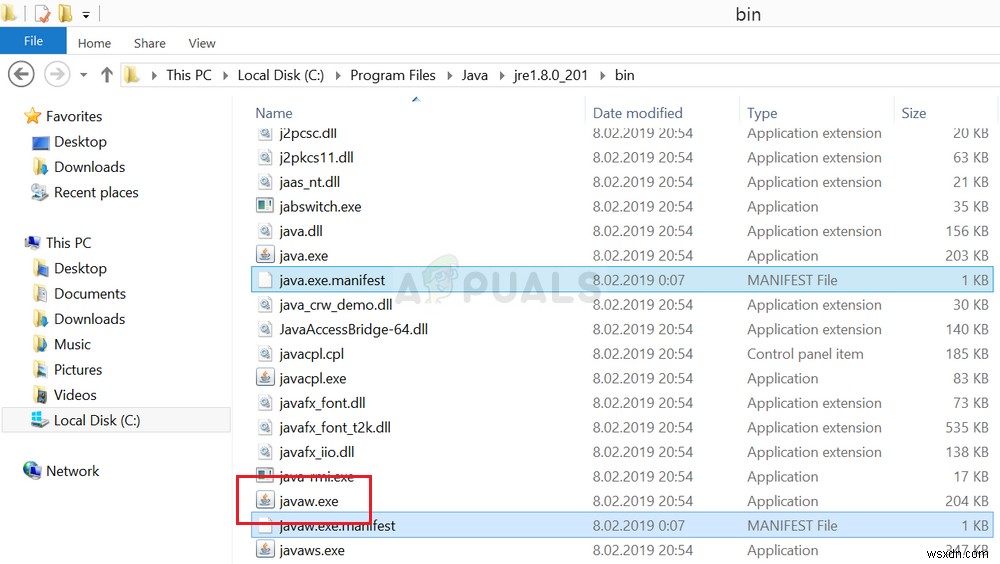This screenshot has width=1000, height=564.
Task: Click javaws.exe Java icon
Action: pos(265,549)
